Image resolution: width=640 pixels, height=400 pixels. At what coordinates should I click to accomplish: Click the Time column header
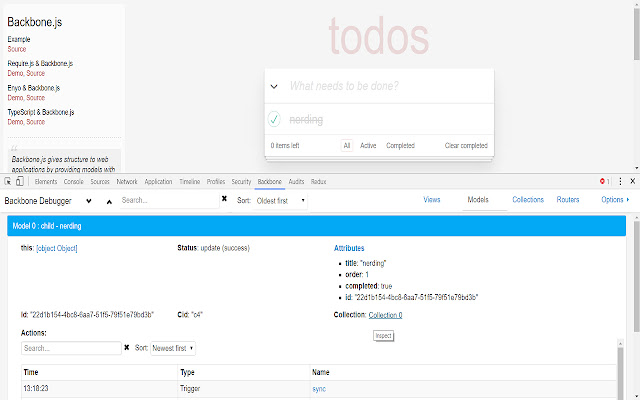click(31, 372)
